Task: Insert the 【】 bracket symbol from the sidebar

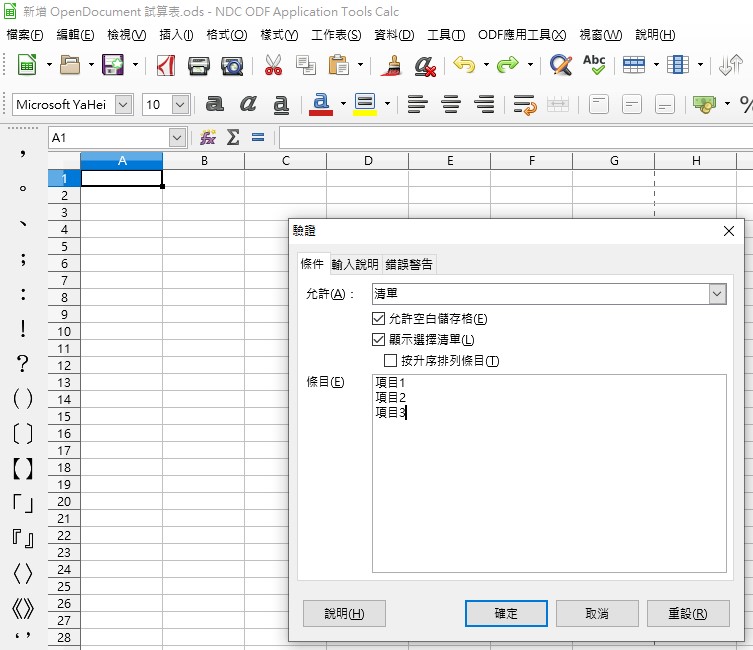Action: [23, 469]
